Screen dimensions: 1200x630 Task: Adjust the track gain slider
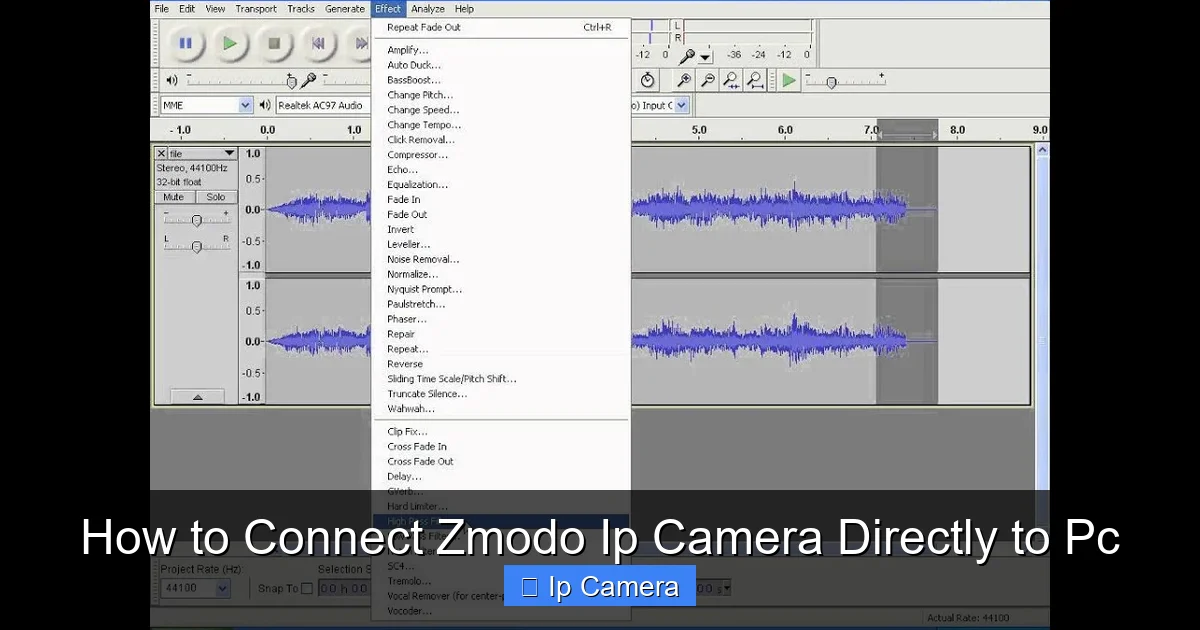pyautogui.click(x=197, y=220)
